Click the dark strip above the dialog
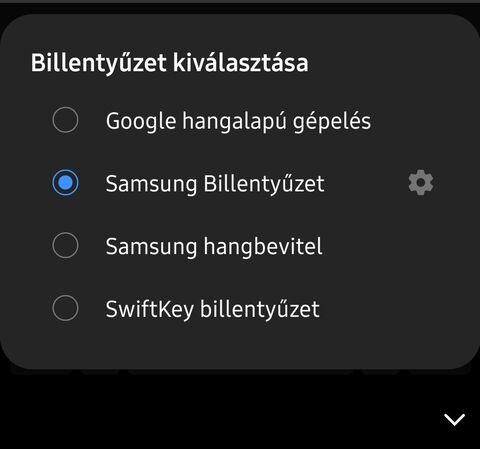 click(240, 6)
